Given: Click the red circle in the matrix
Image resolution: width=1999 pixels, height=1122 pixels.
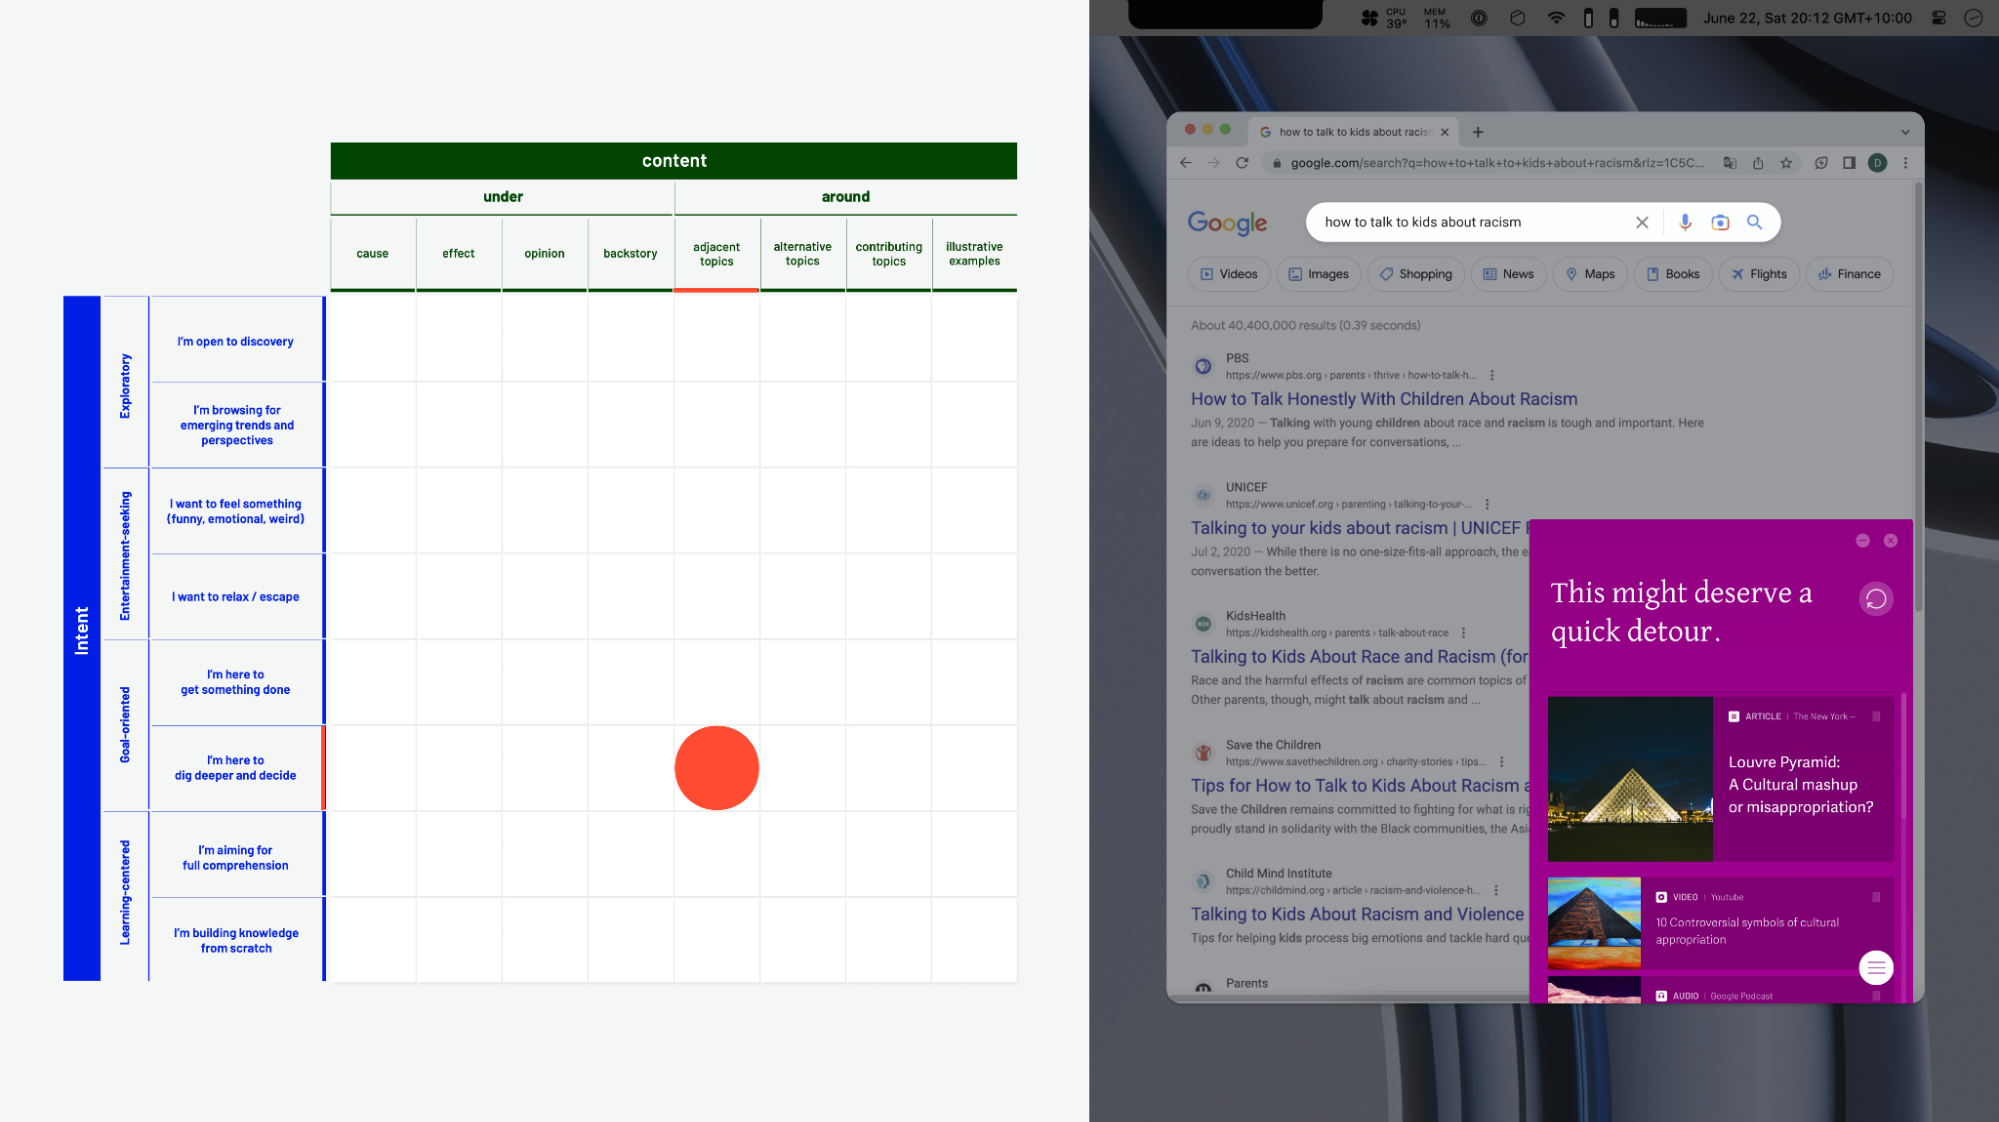Looking at the screenshot, I should coord(716,768).
